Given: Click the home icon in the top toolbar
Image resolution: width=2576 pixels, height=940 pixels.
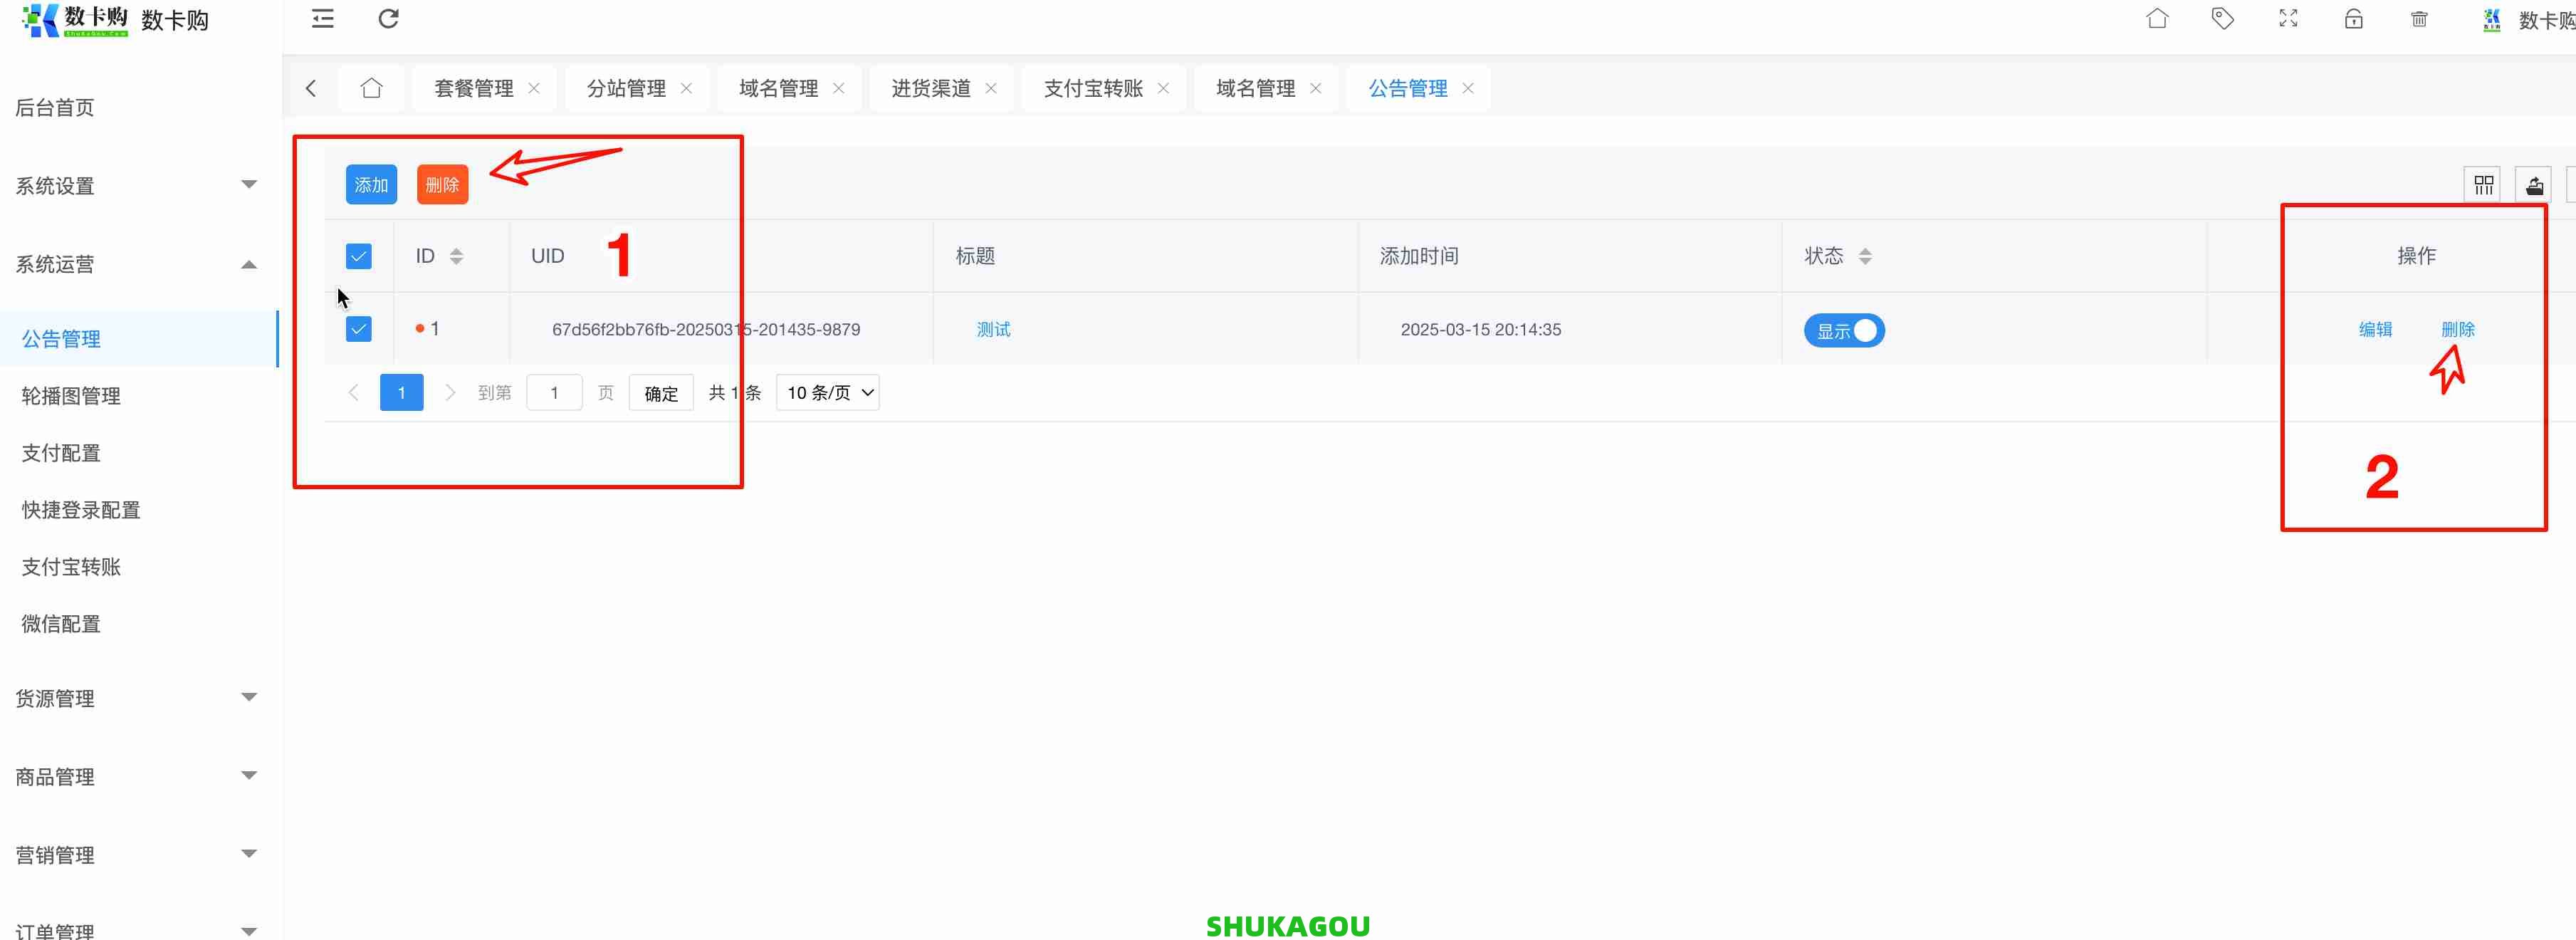Looking at the screenshot, I should click(x=2157, y=19).
